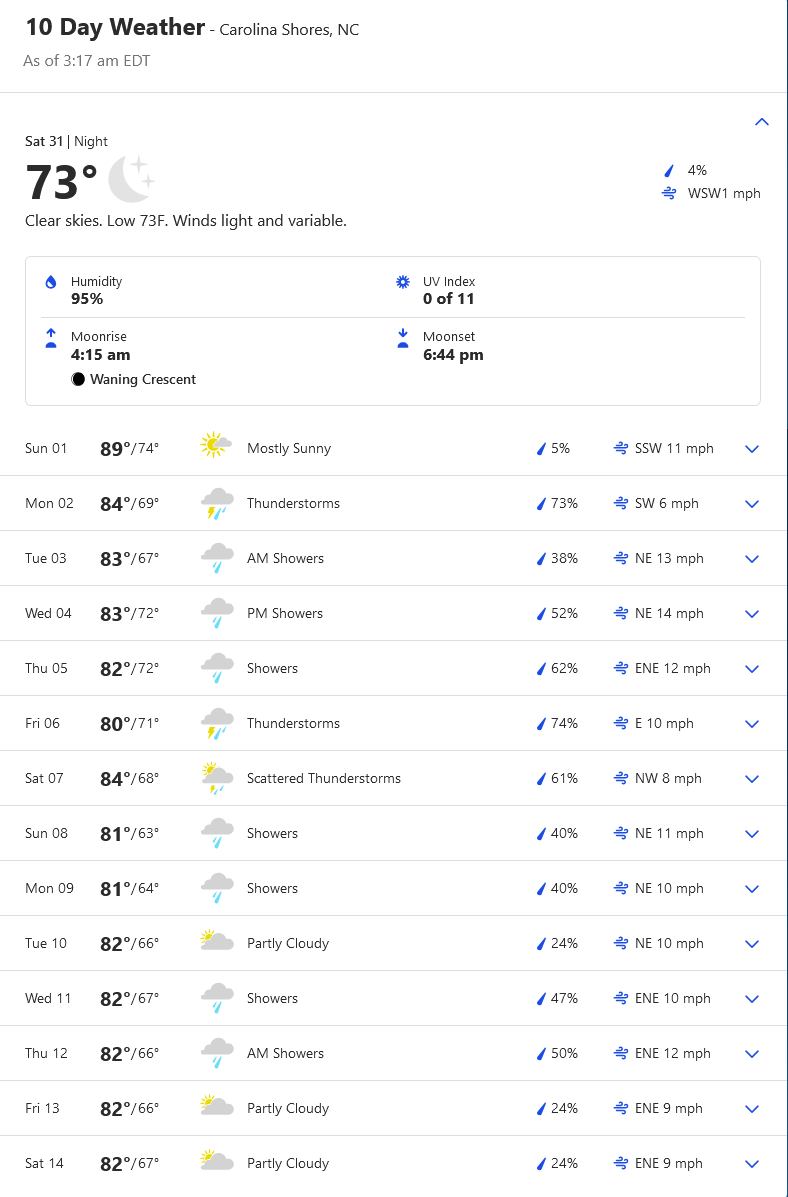Click the wind icon beside WSW1 mph

(669, 194)
